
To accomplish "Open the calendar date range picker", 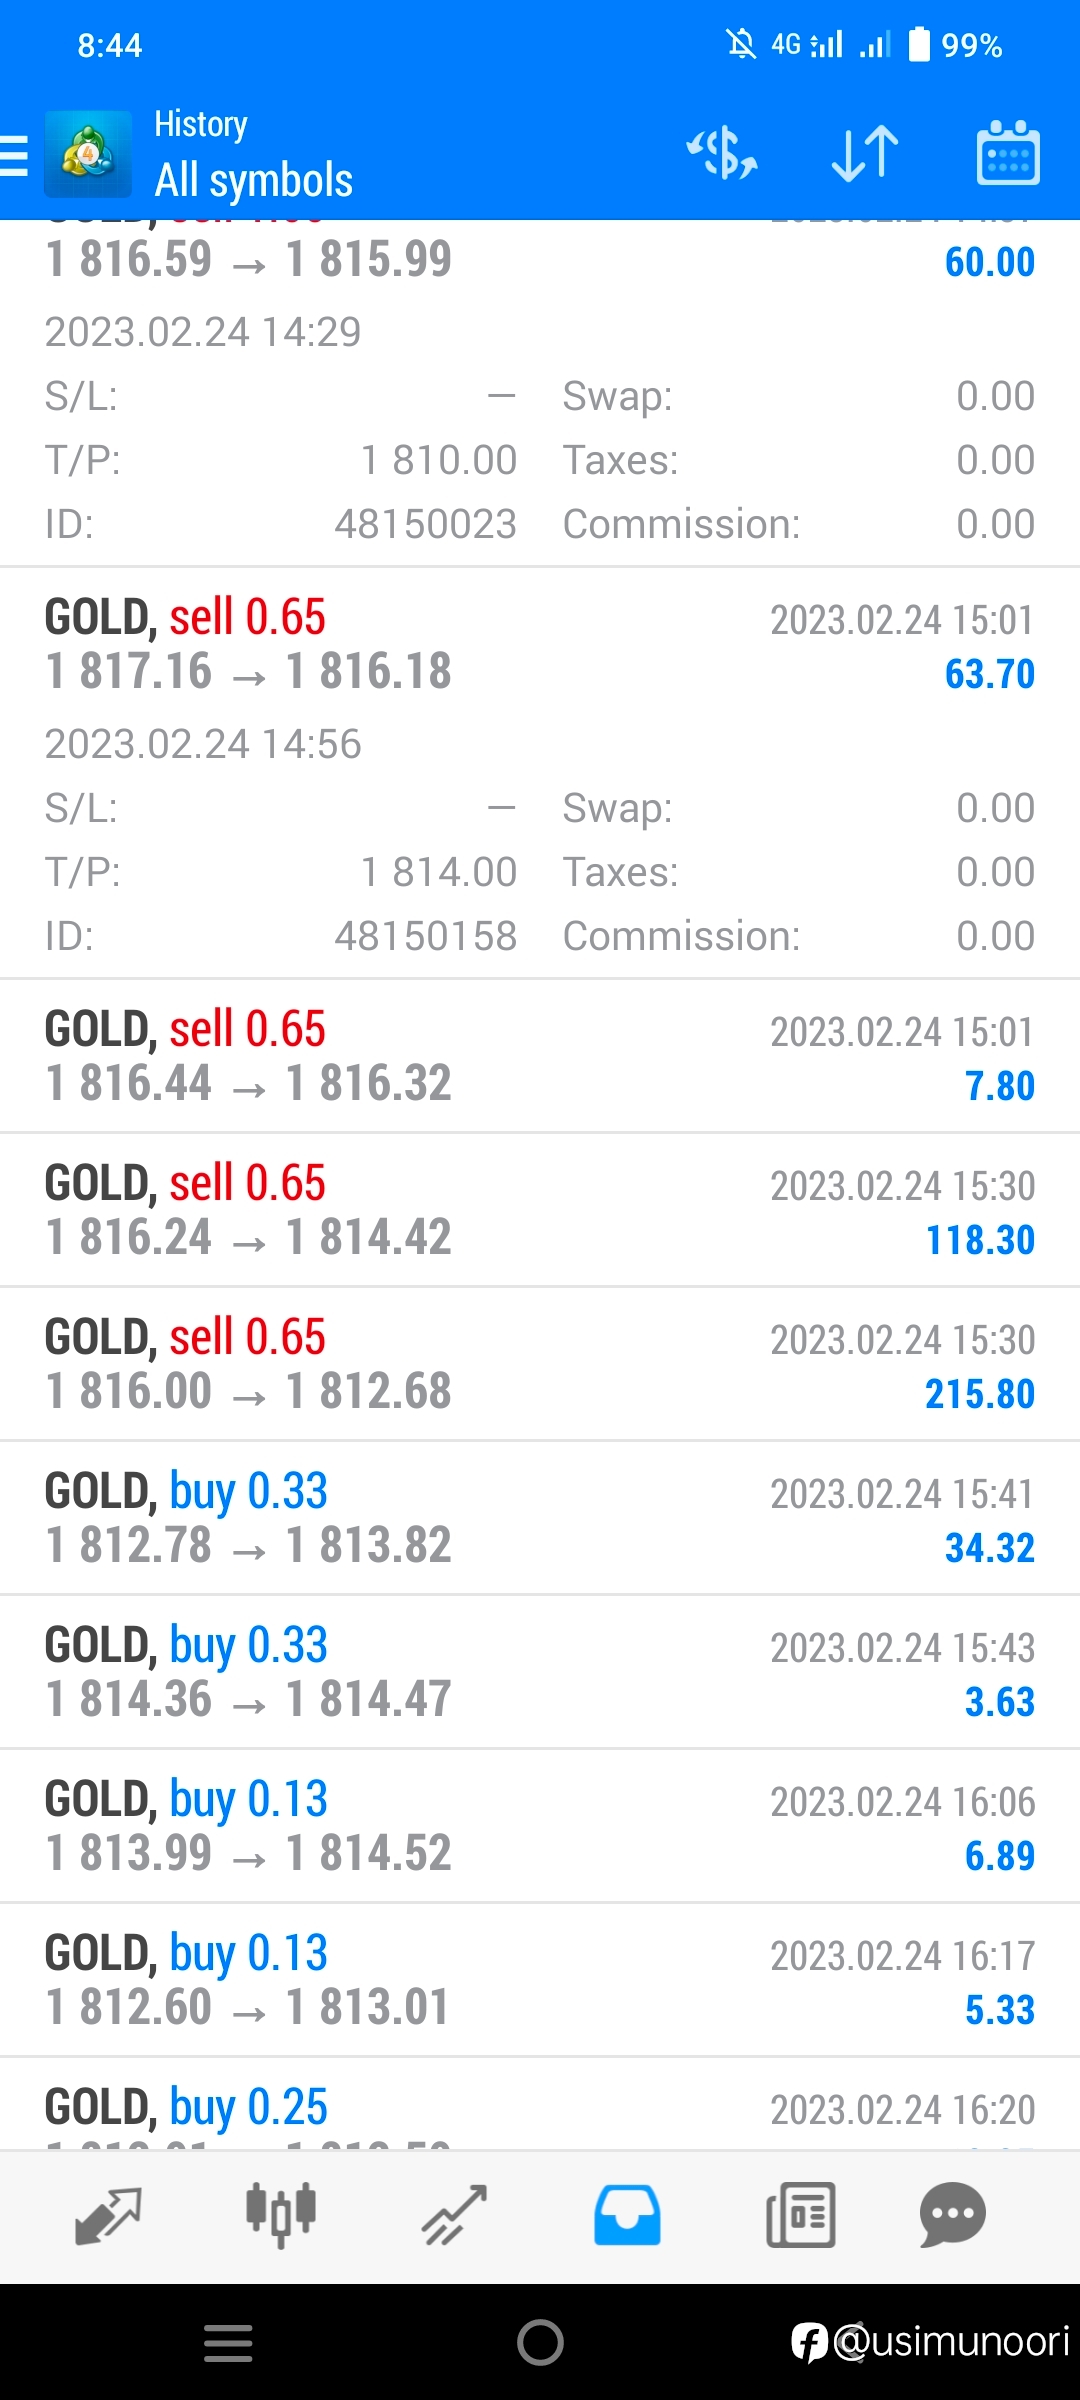I will pos(1008,153).
